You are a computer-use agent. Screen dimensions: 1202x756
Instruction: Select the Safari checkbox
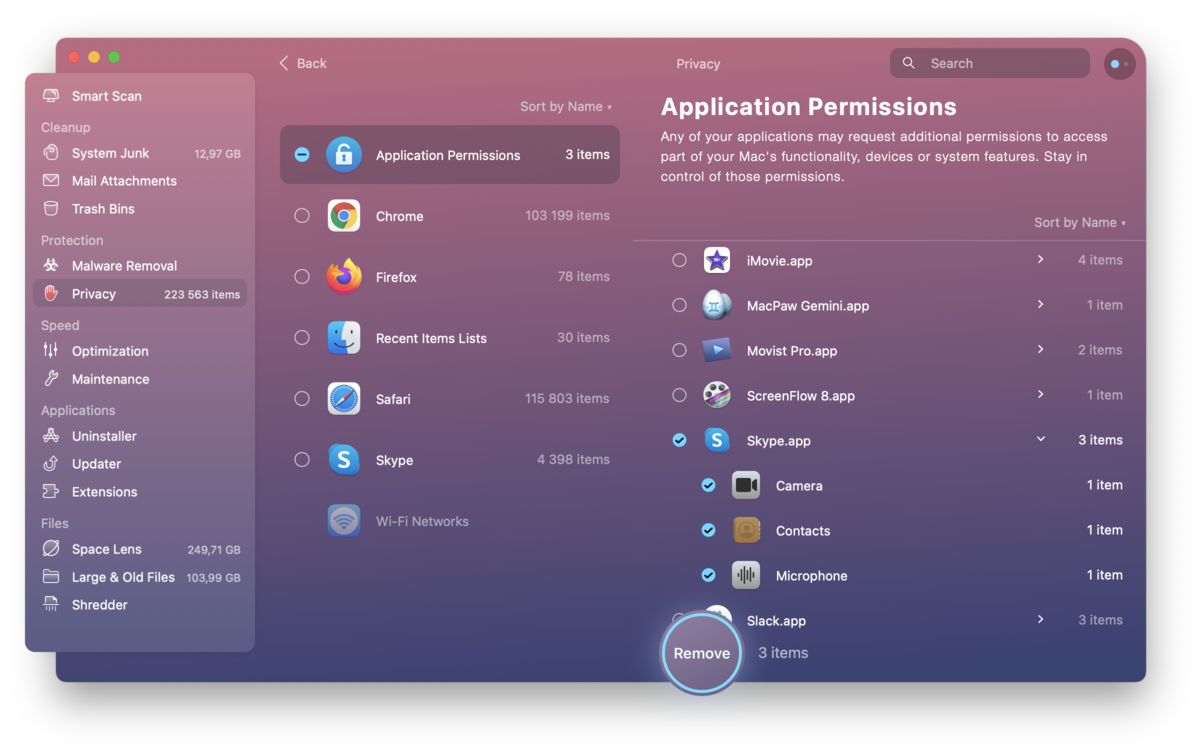(302, 399)
